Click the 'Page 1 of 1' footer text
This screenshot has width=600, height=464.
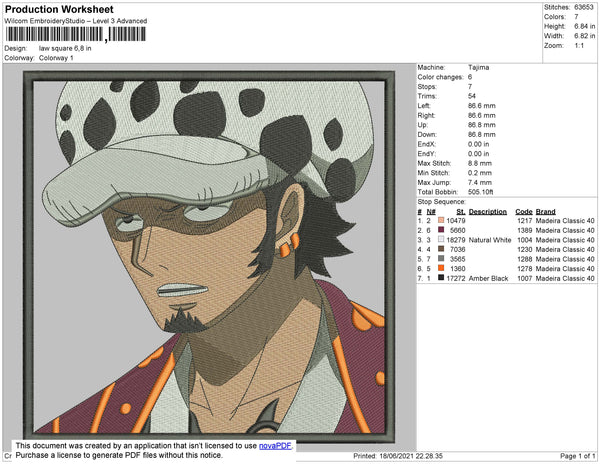point(577,456)
